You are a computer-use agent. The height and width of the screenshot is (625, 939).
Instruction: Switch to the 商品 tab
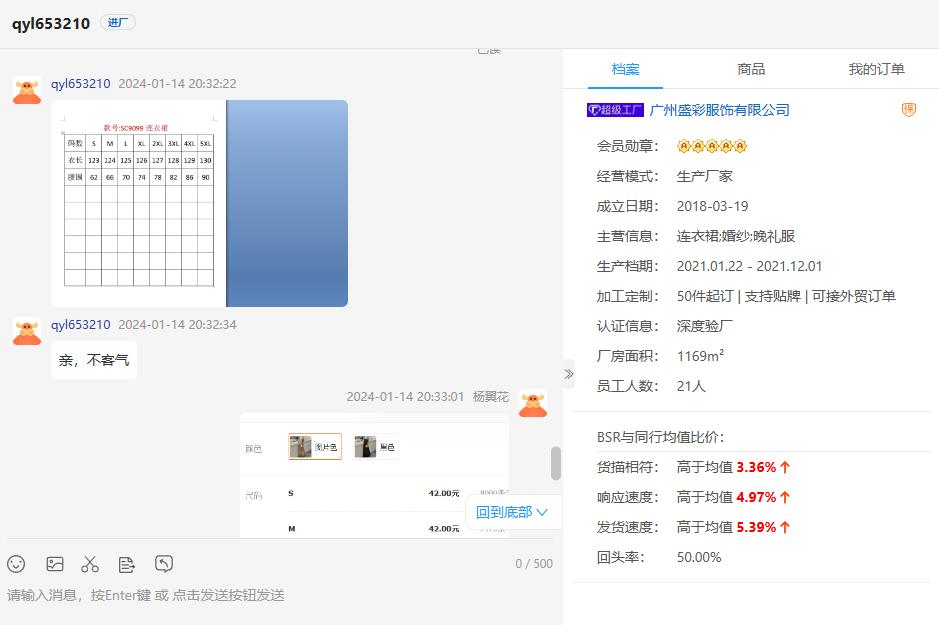point(751,69)
